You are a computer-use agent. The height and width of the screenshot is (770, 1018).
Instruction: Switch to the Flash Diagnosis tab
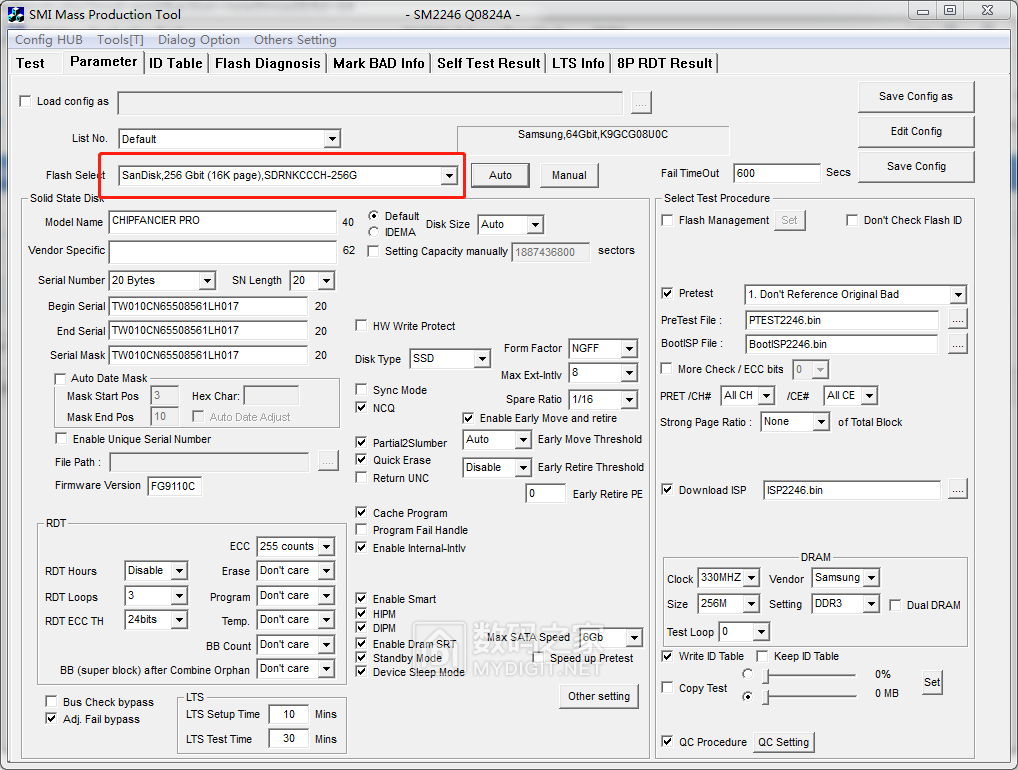pyautogui.click(x=267, y=63)
